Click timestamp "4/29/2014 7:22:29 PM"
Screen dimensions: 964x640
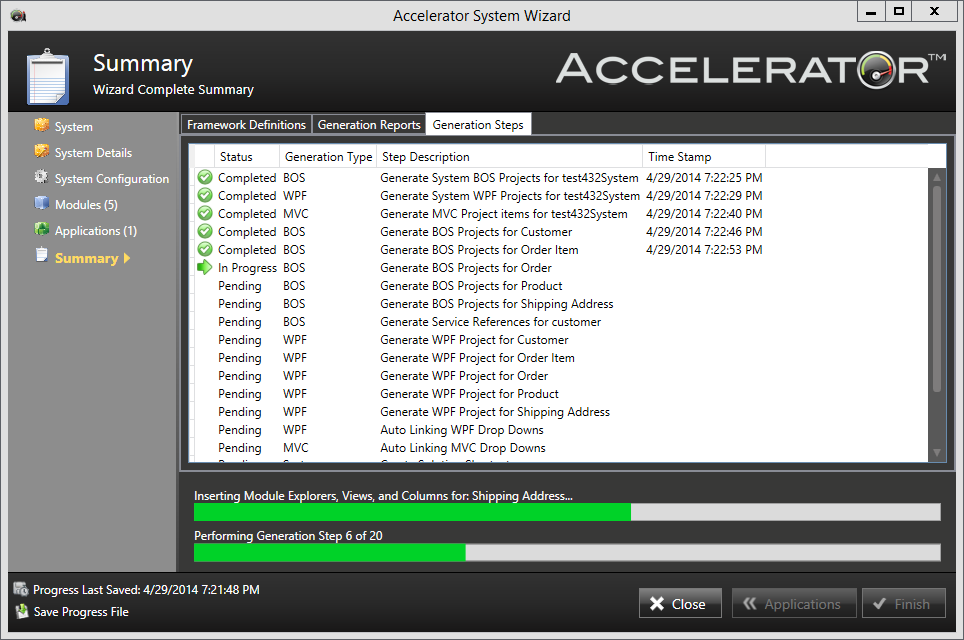704,196
